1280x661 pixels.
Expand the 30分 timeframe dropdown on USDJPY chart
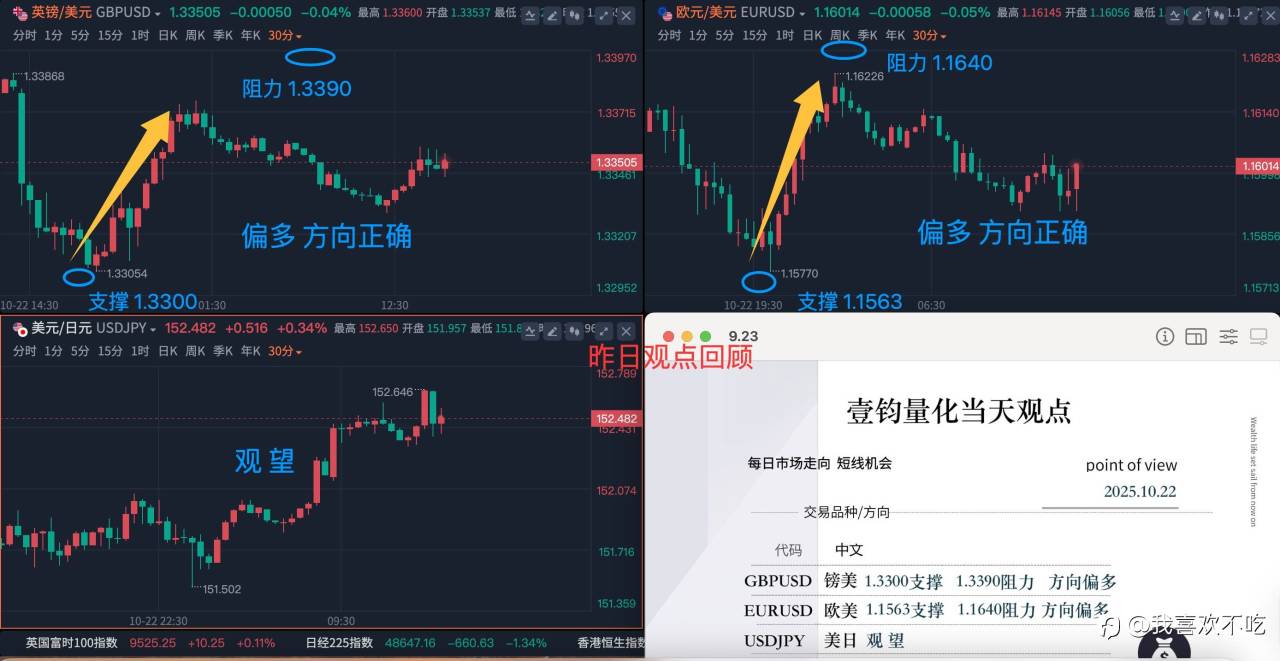(285, 351)
